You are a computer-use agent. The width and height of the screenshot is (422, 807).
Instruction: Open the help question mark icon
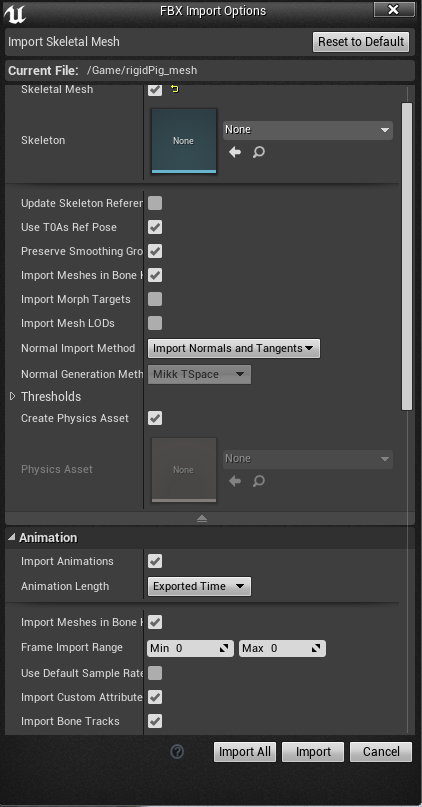point(177,752)
